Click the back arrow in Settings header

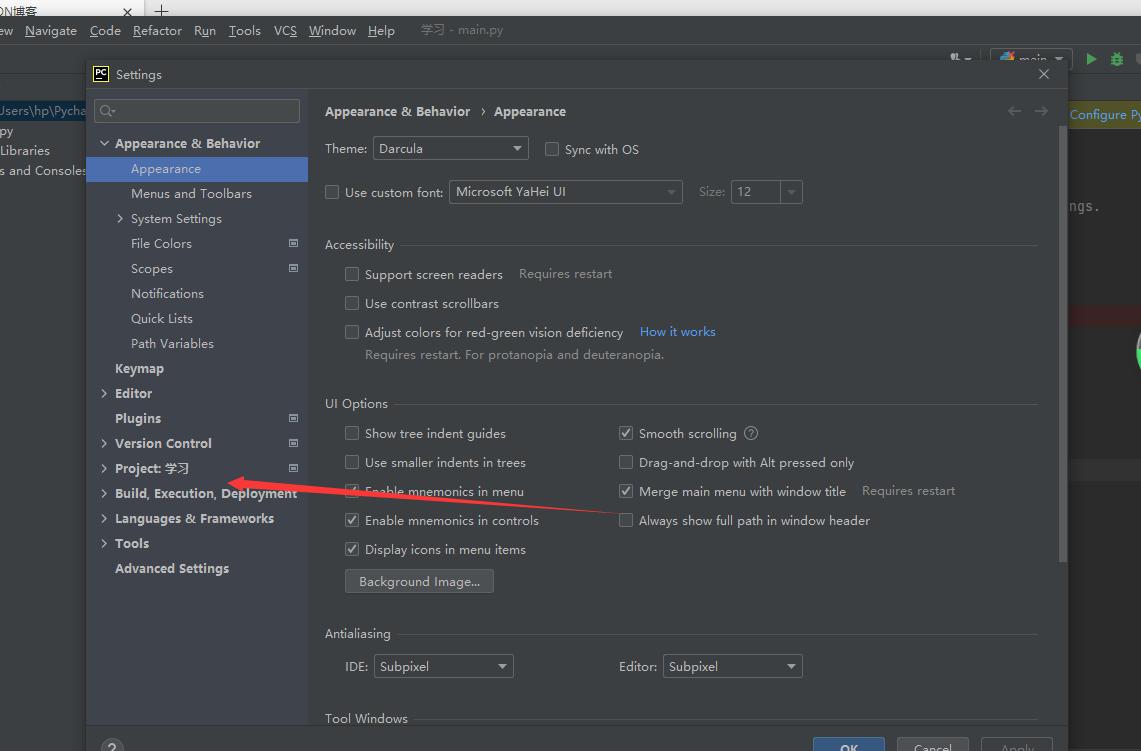[x=1015, y=111]
